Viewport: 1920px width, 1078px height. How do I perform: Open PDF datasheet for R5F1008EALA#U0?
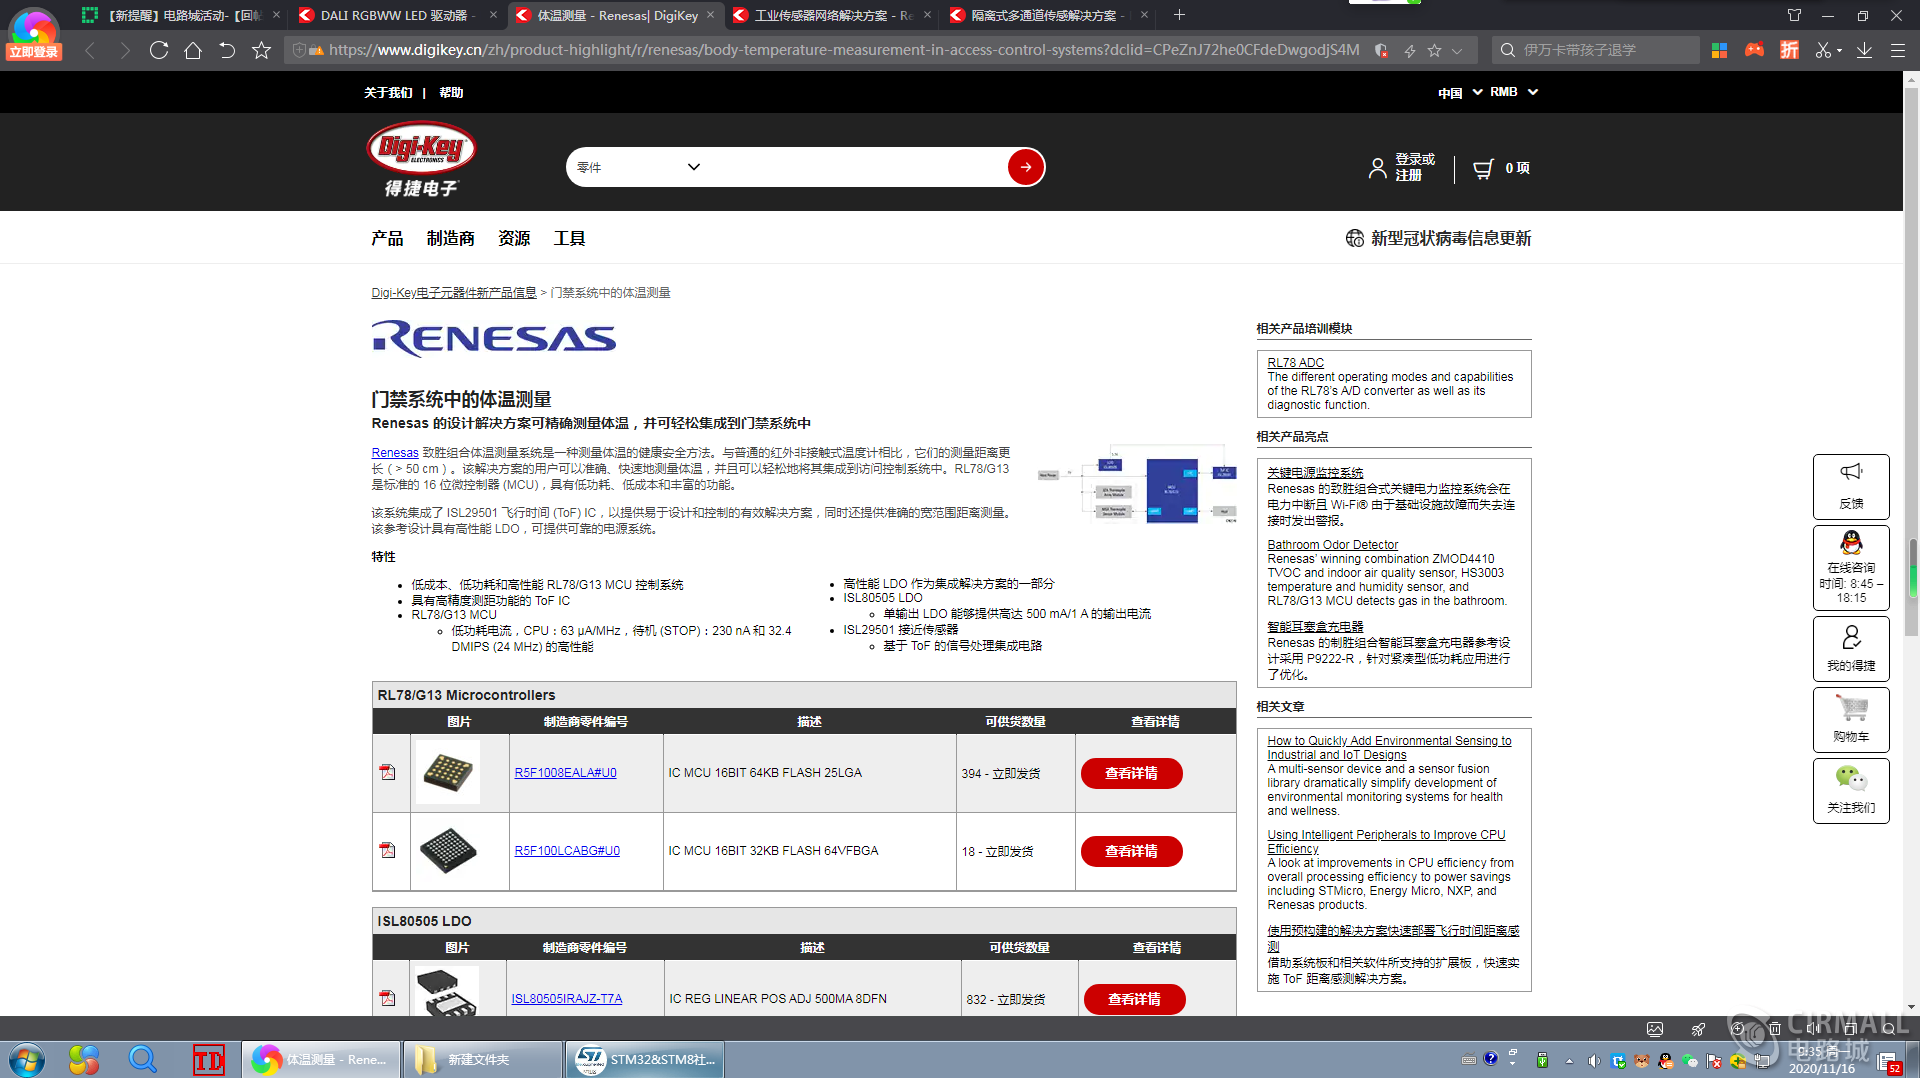coord(388,772)
